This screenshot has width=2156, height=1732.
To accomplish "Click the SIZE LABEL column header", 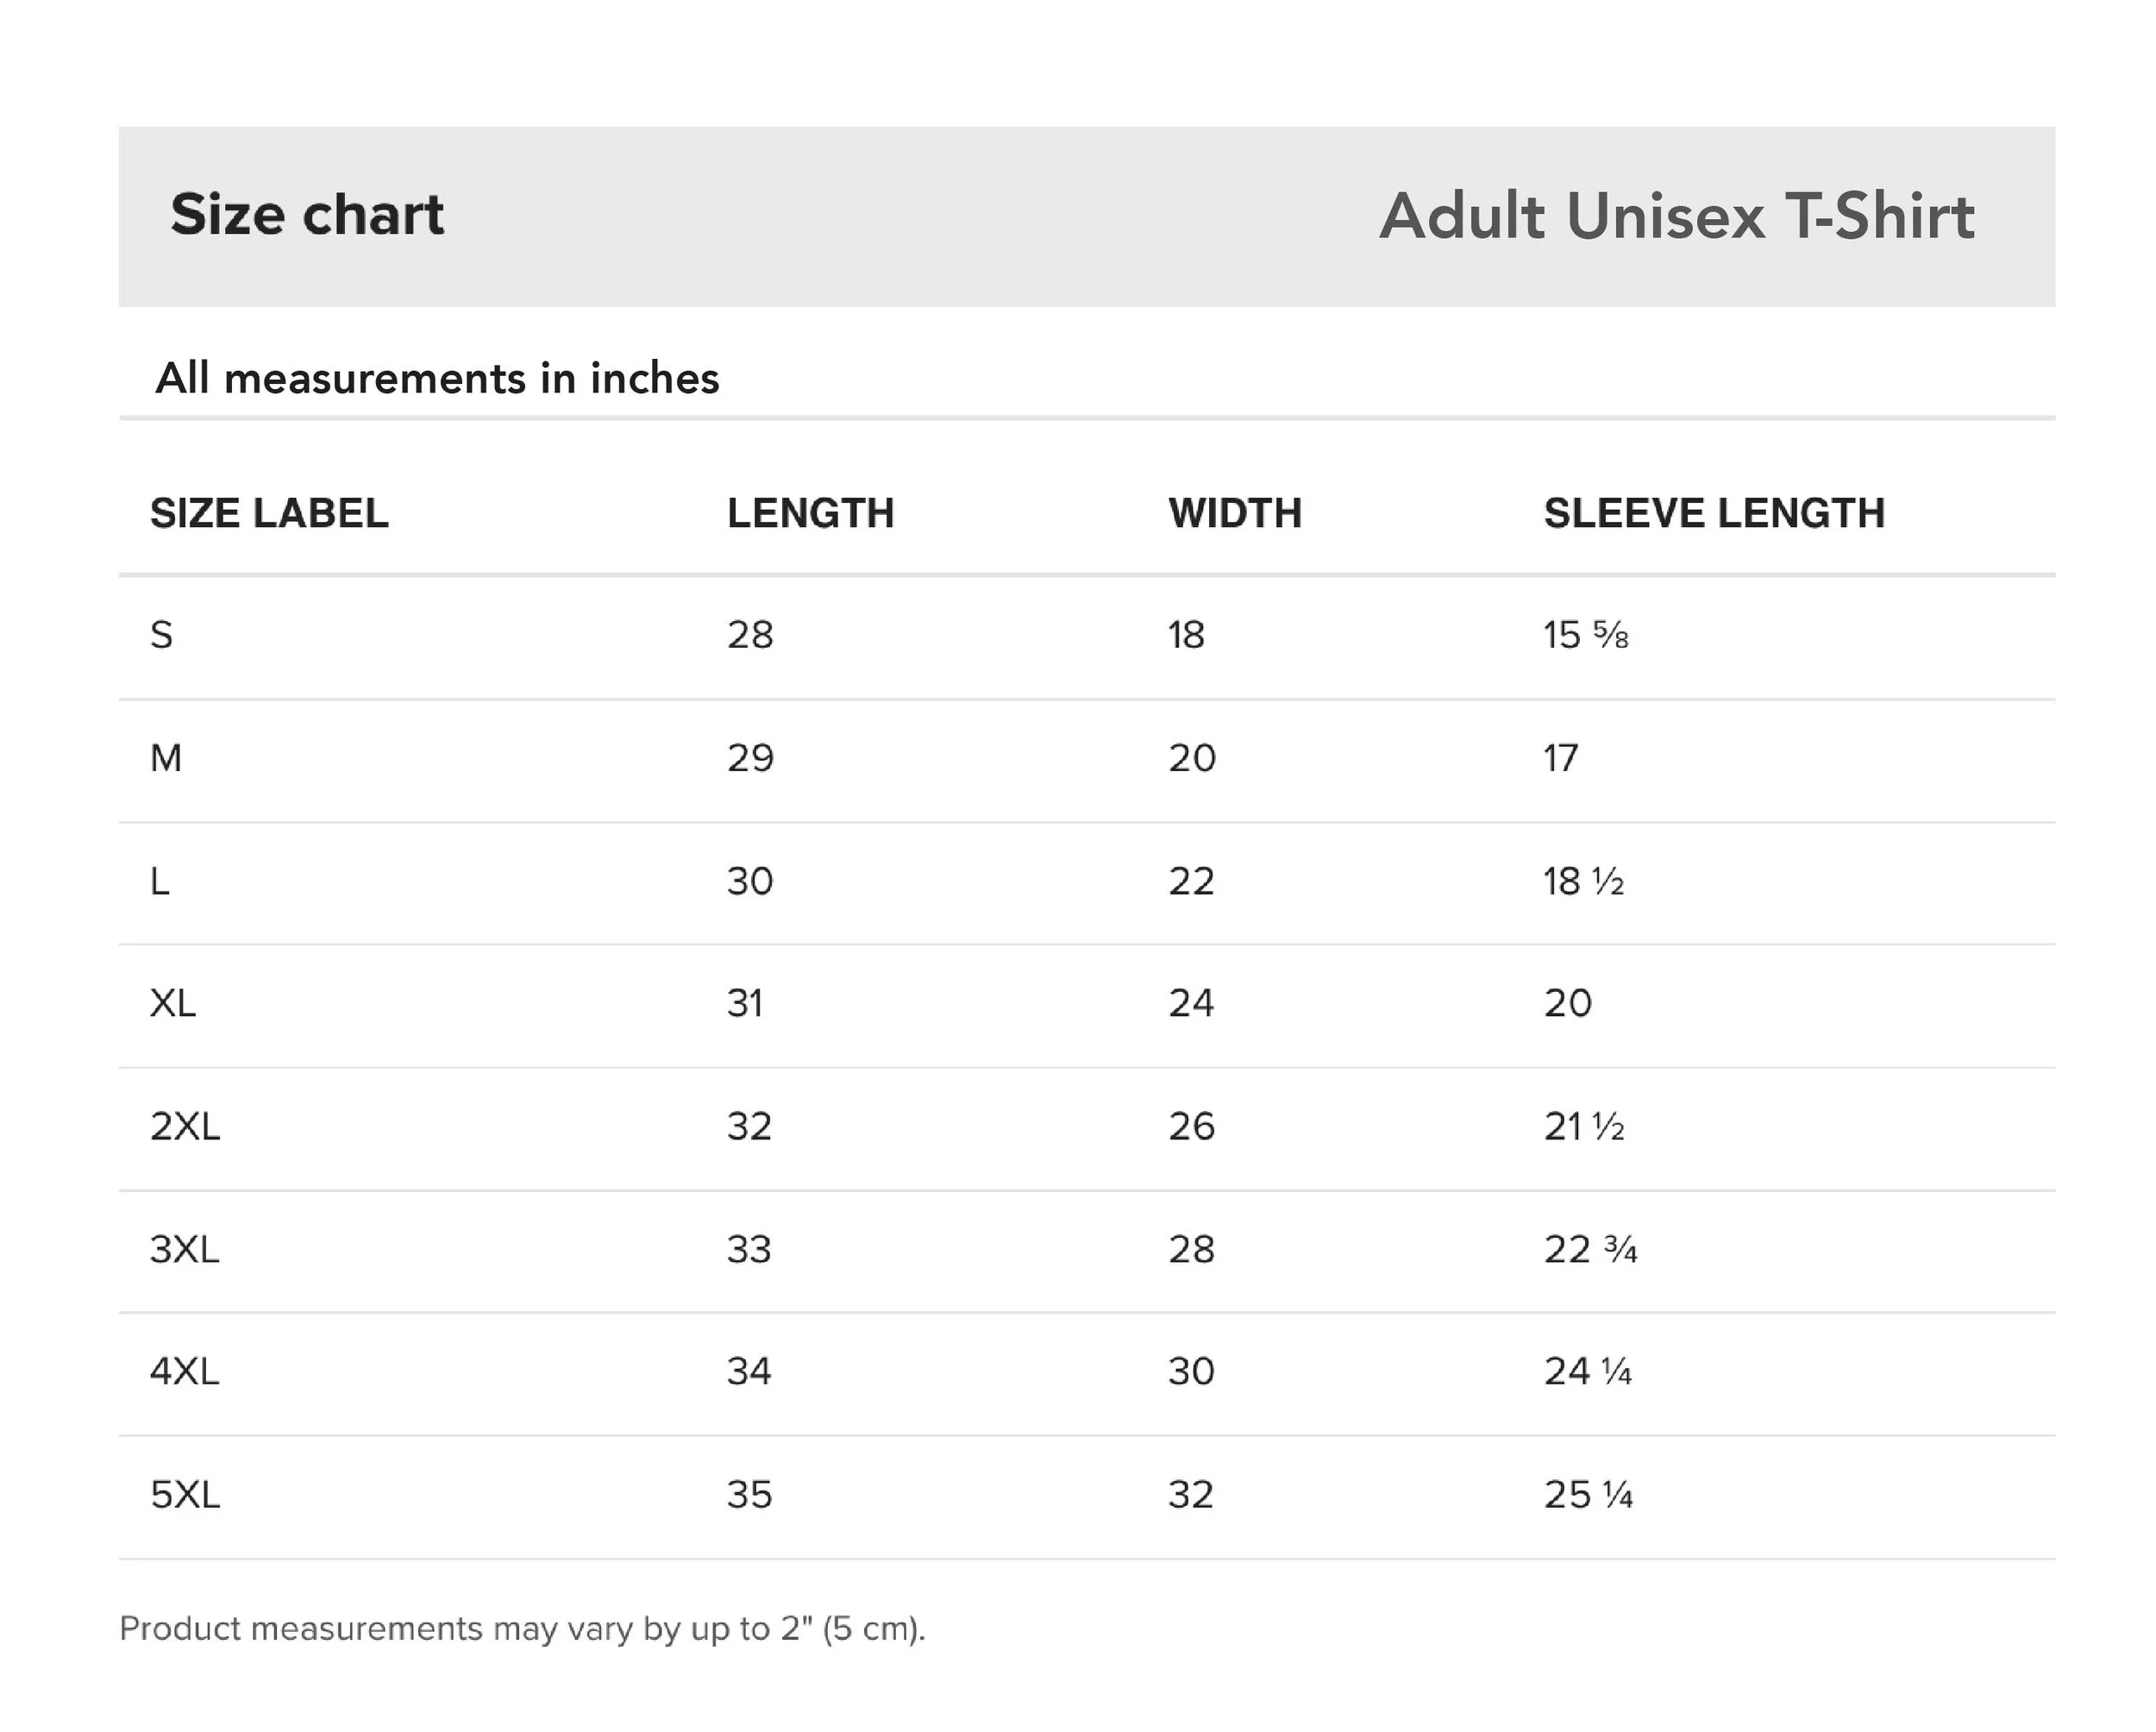I will click(269, 513).
